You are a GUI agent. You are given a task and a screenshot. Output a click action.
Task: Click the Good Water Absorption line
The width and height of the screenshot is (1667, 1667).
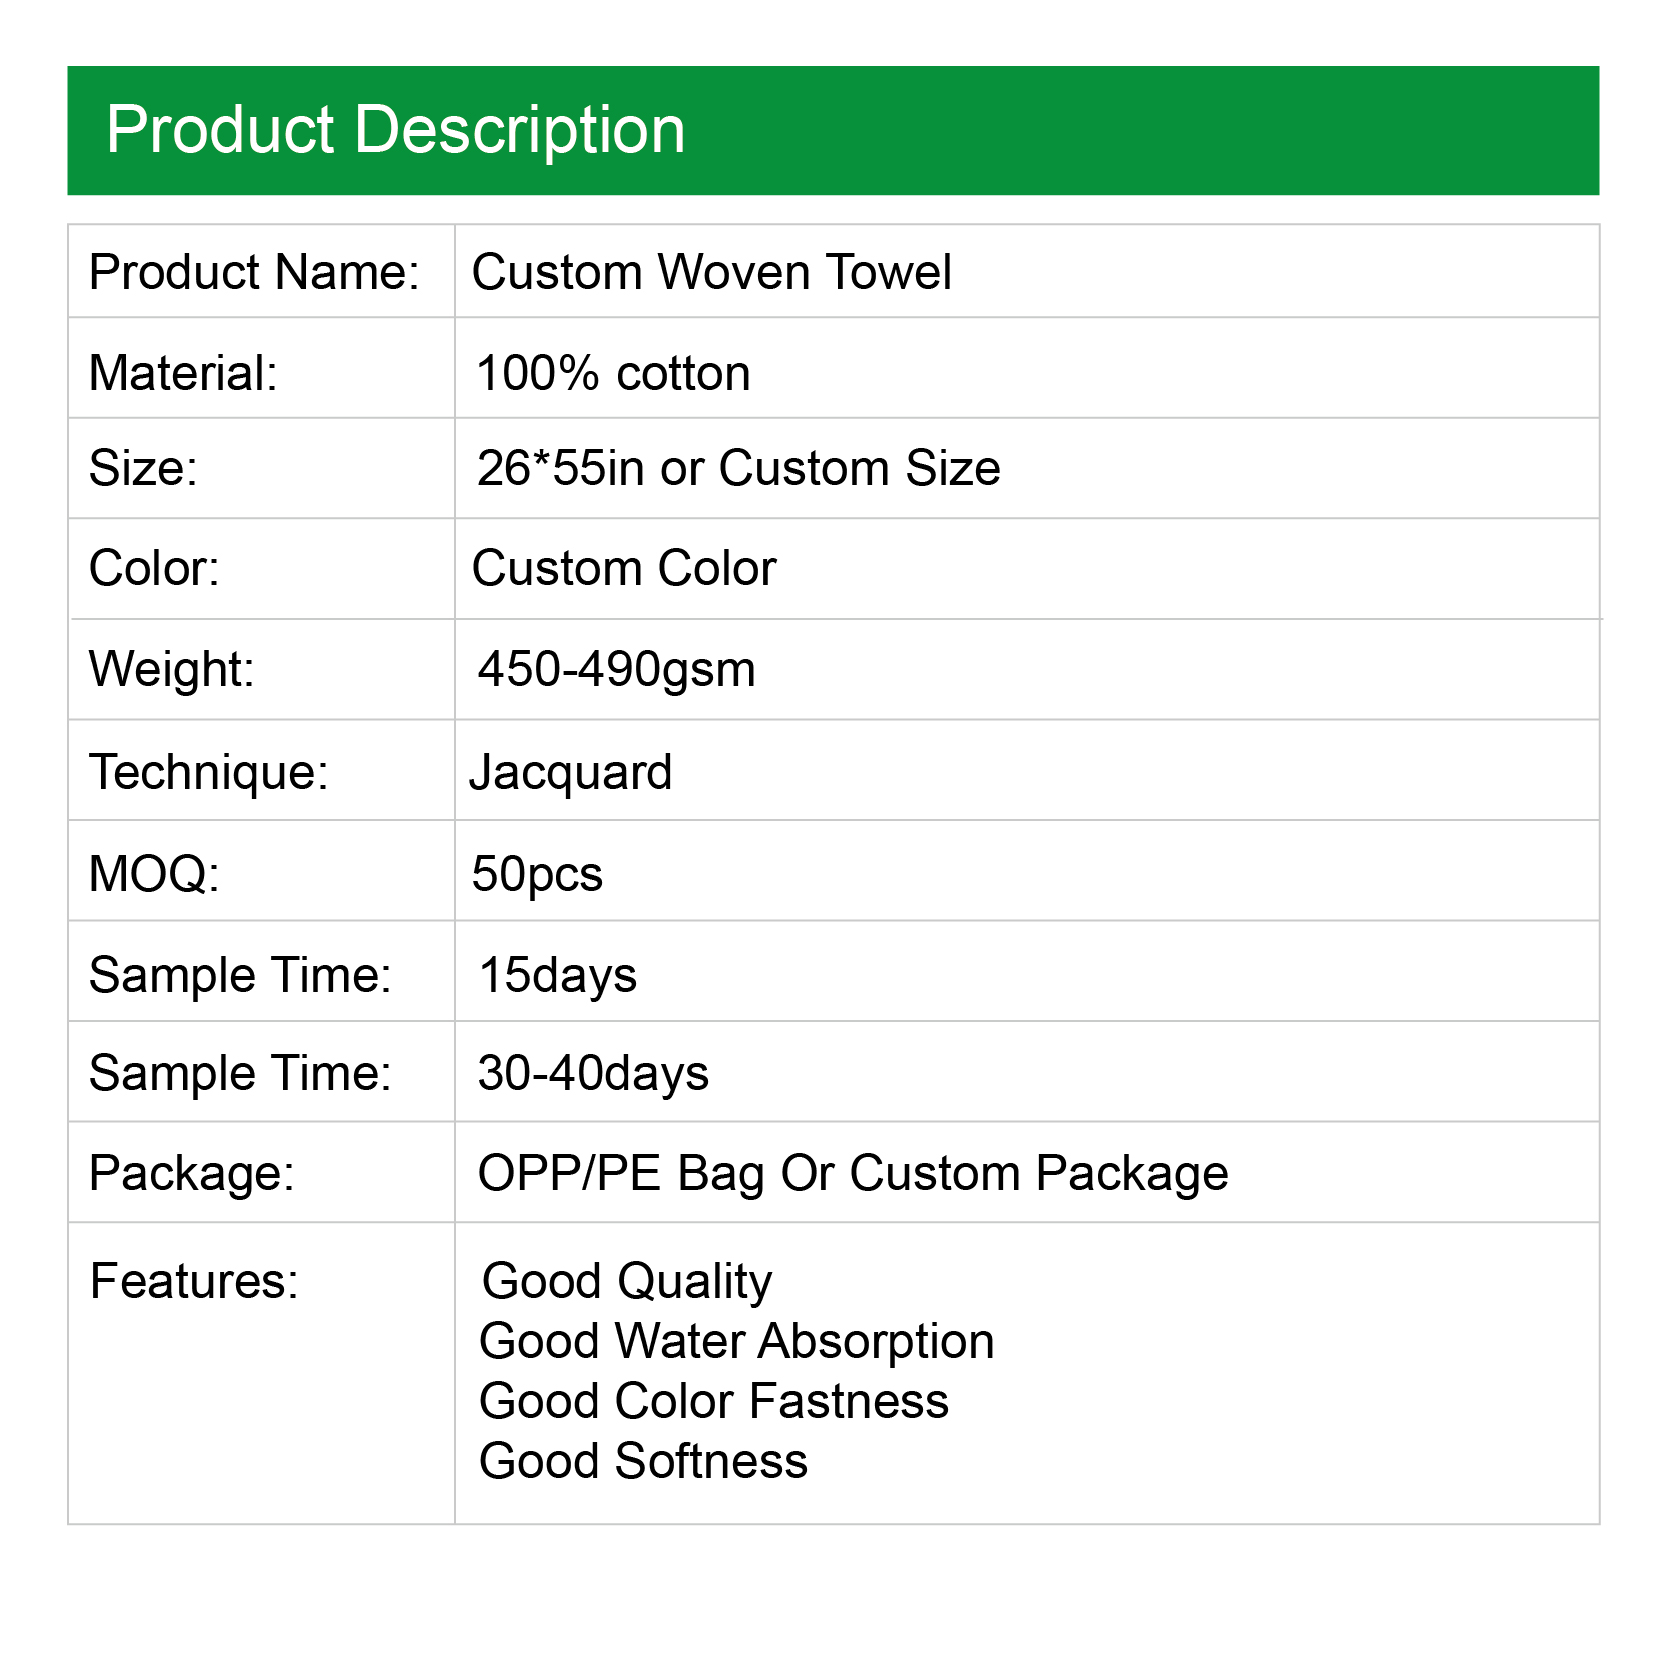[x=737, y=1341]
